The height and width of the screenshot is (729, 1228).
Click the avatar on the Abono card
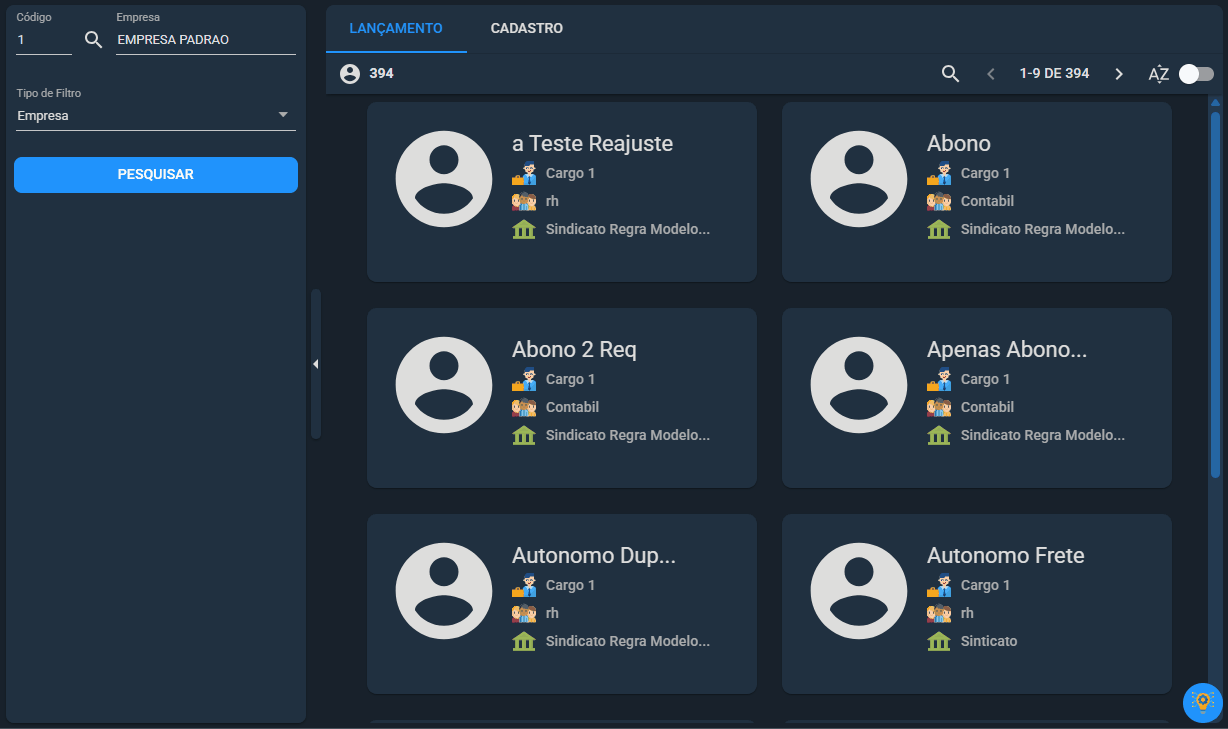coord(859,179)
